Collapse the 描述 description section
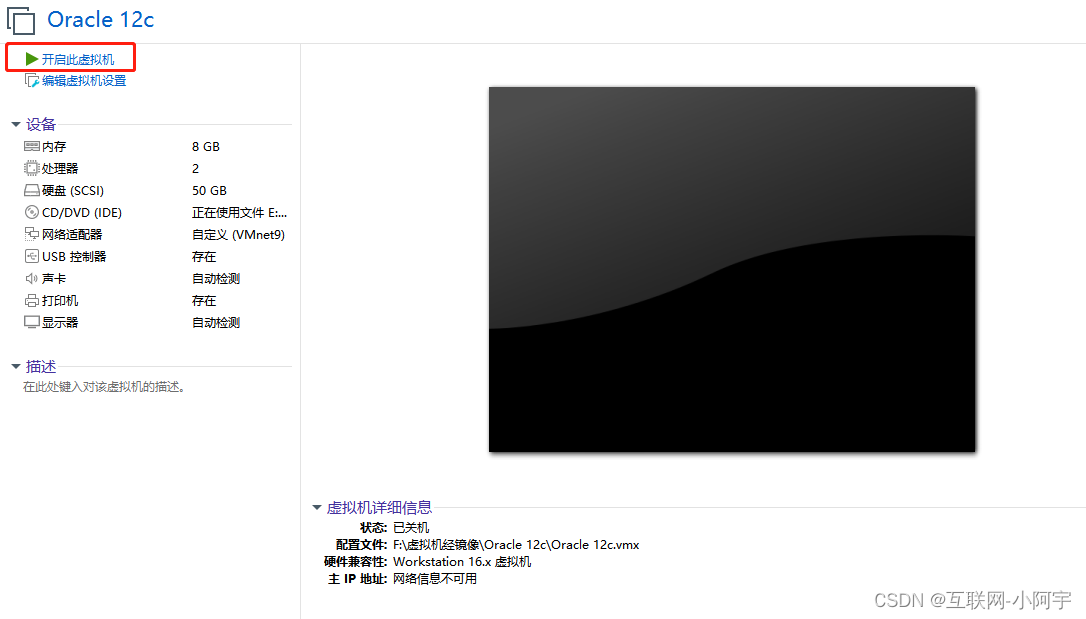The image size is (1086, 619). click(15, 366)
